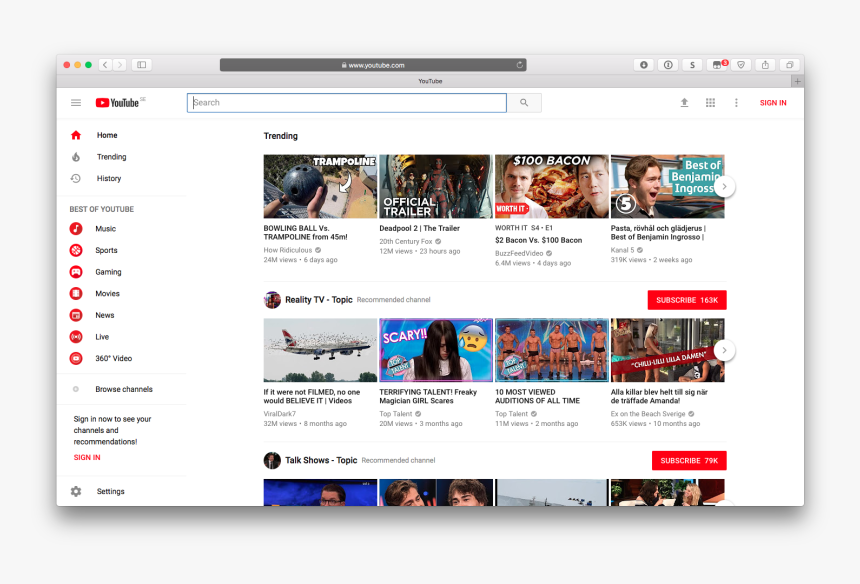Select Trending in the sidebar

[111, 157]
